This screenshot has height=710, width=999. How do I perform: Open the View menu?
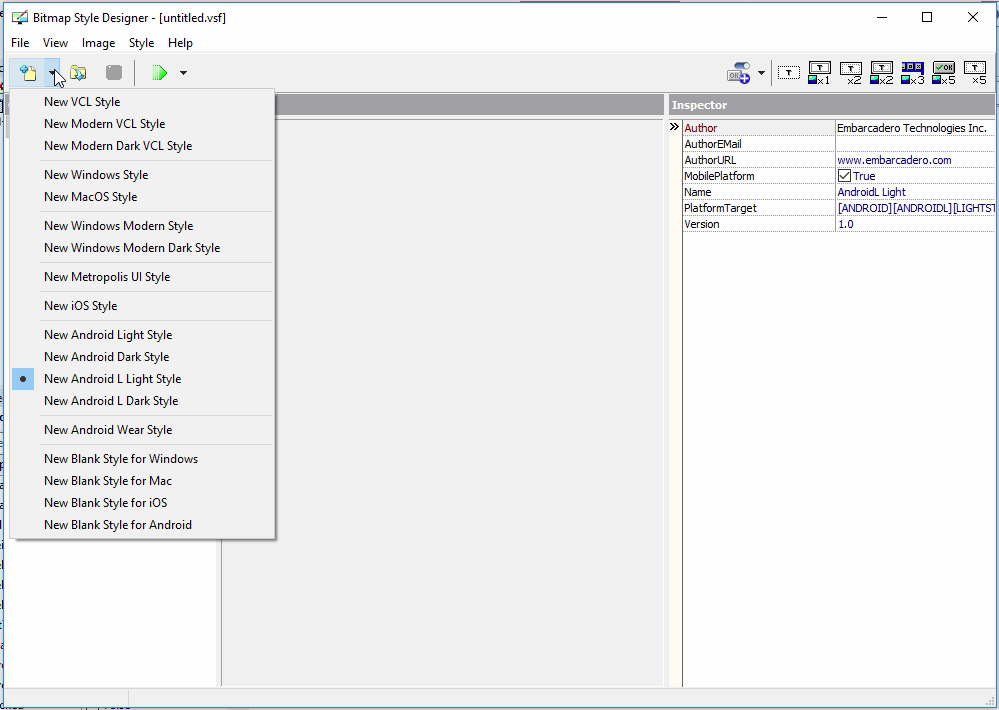pos(55,43)
